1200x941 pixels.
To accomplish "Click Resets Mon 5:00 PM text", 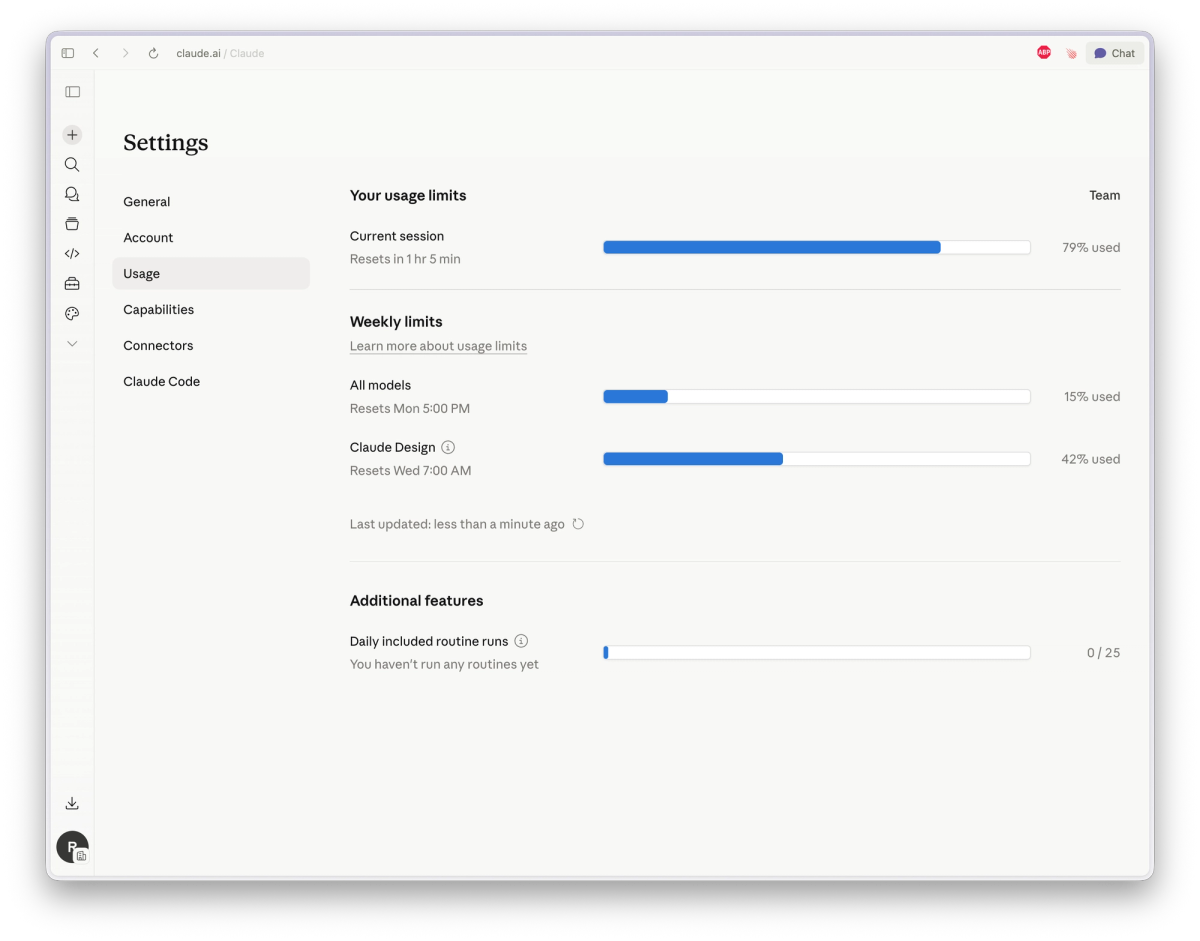I will click(410, 409).
